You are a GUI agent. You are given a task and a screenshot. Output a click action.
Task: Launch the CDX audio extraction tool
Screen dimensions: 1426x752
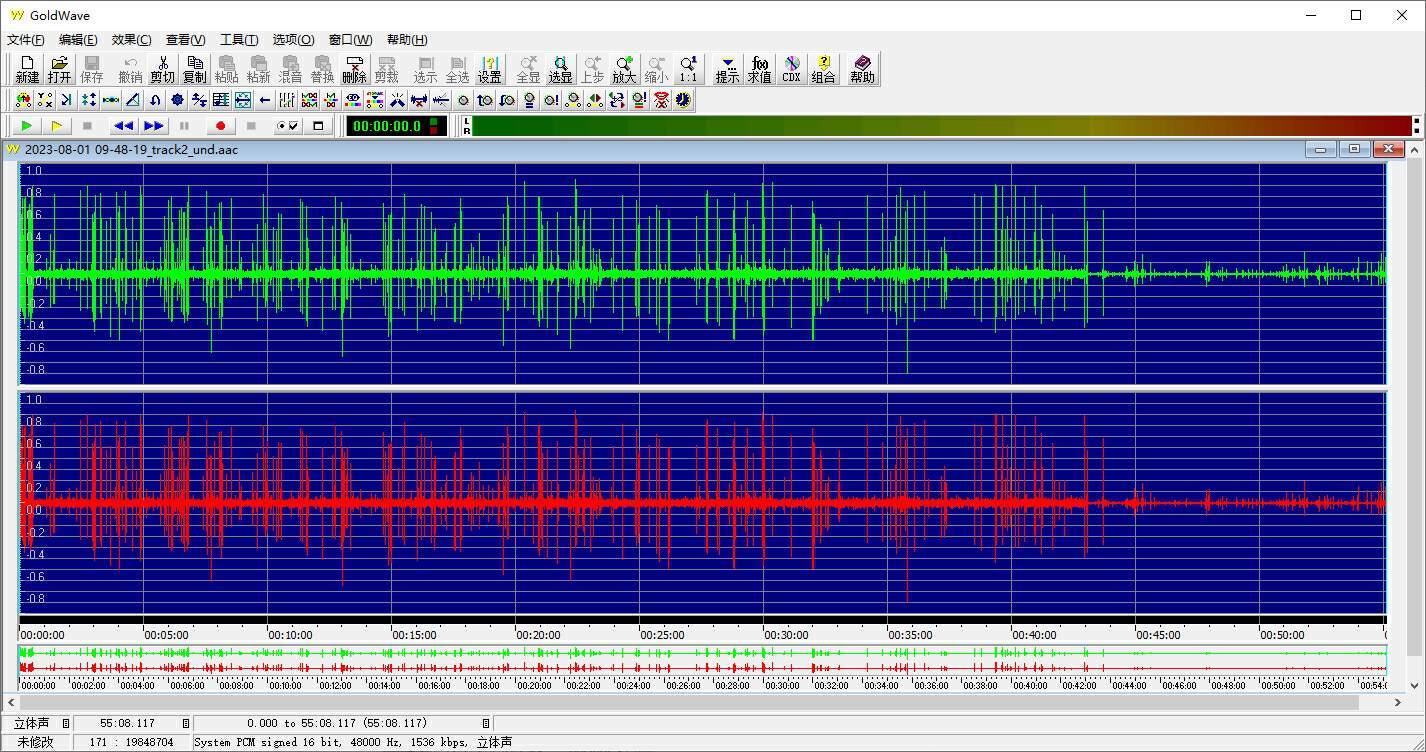791,69
